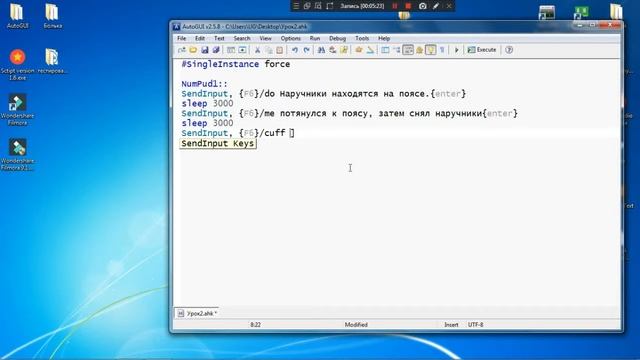
Task: Select Script version 1.8.exe desktop icon
Action: 18,64
